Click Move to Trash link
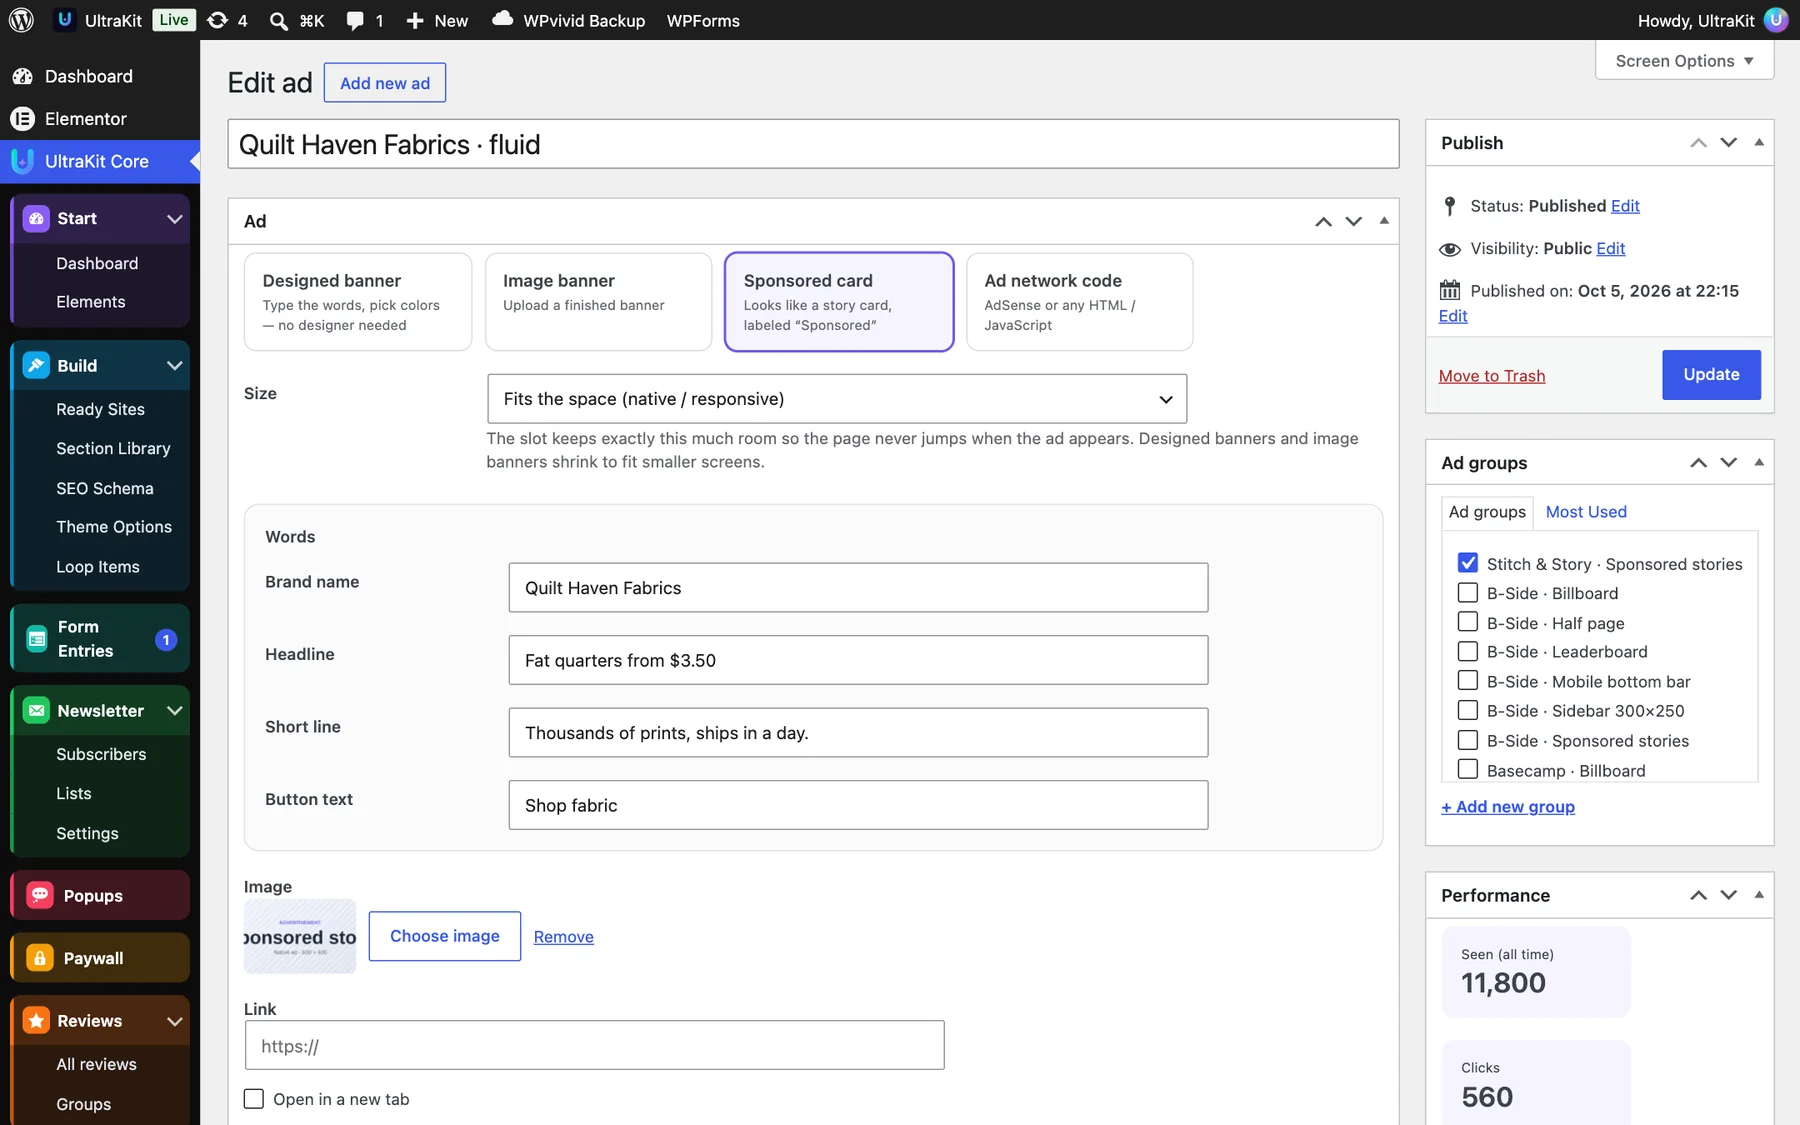Viewport: 1800px width, 1125px height. 1492,376
